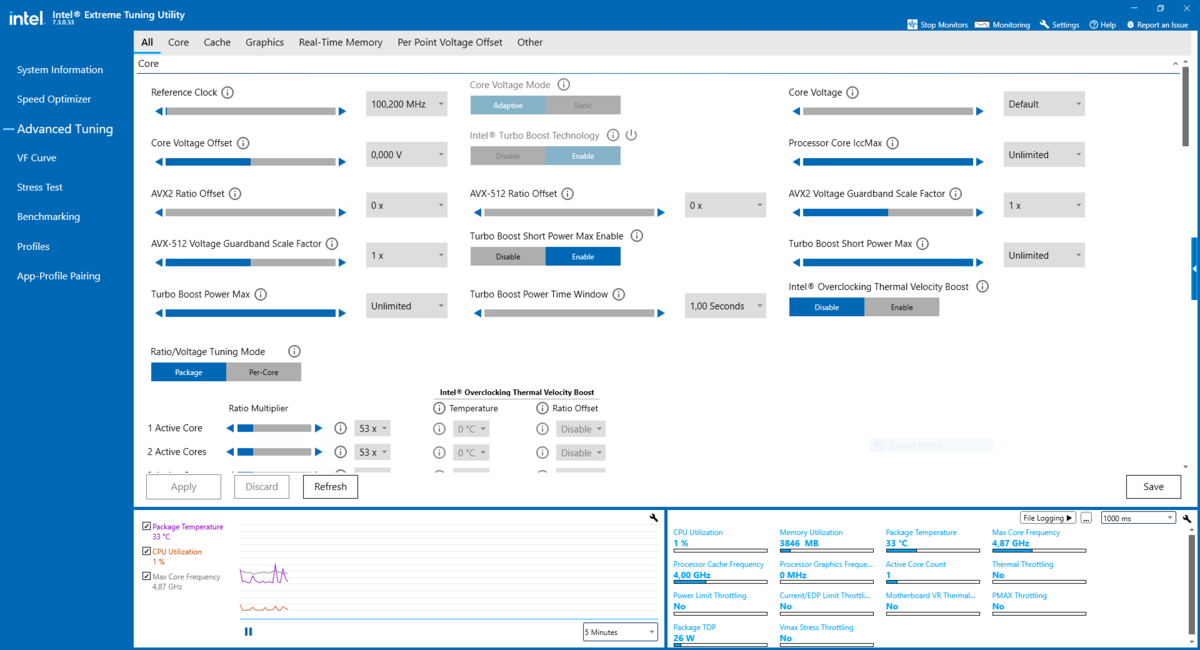The image size is (1200, 650).
Task: Open 1 Active Core 53 x dropdown
Action: 372,428
